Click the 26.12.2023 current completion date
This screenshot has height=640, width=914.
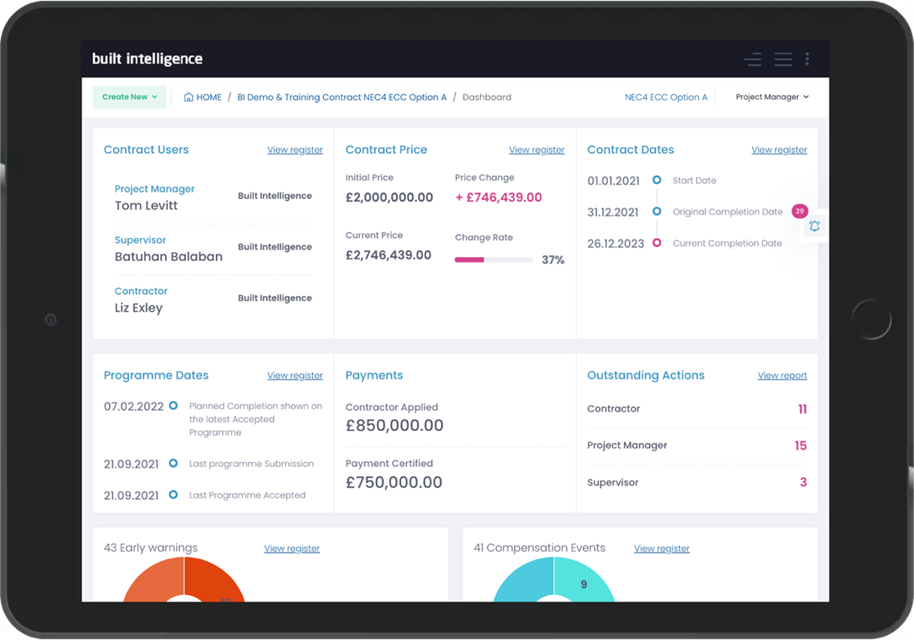click(x=616, y=244)
